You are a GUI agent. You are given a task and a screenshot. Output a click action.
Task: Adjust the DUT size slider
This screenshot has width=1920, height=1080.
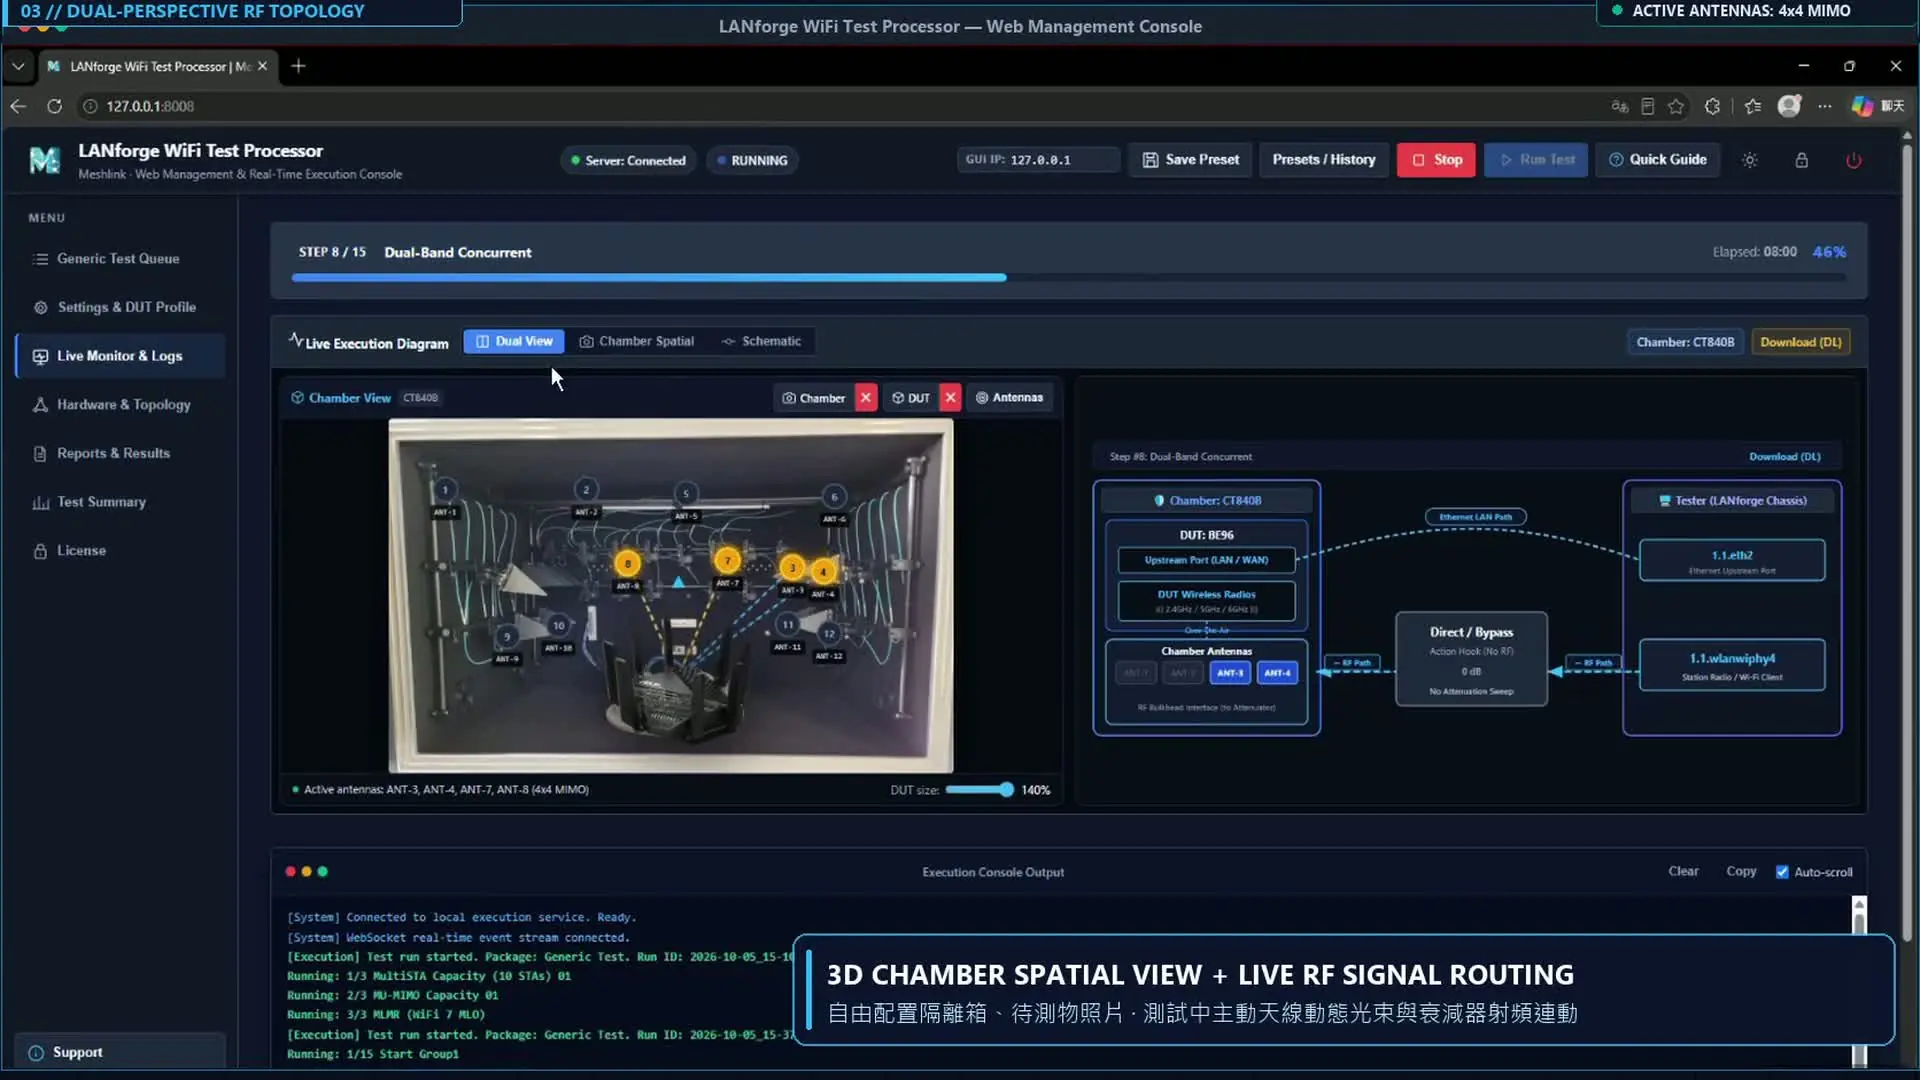tap(979, 790)
